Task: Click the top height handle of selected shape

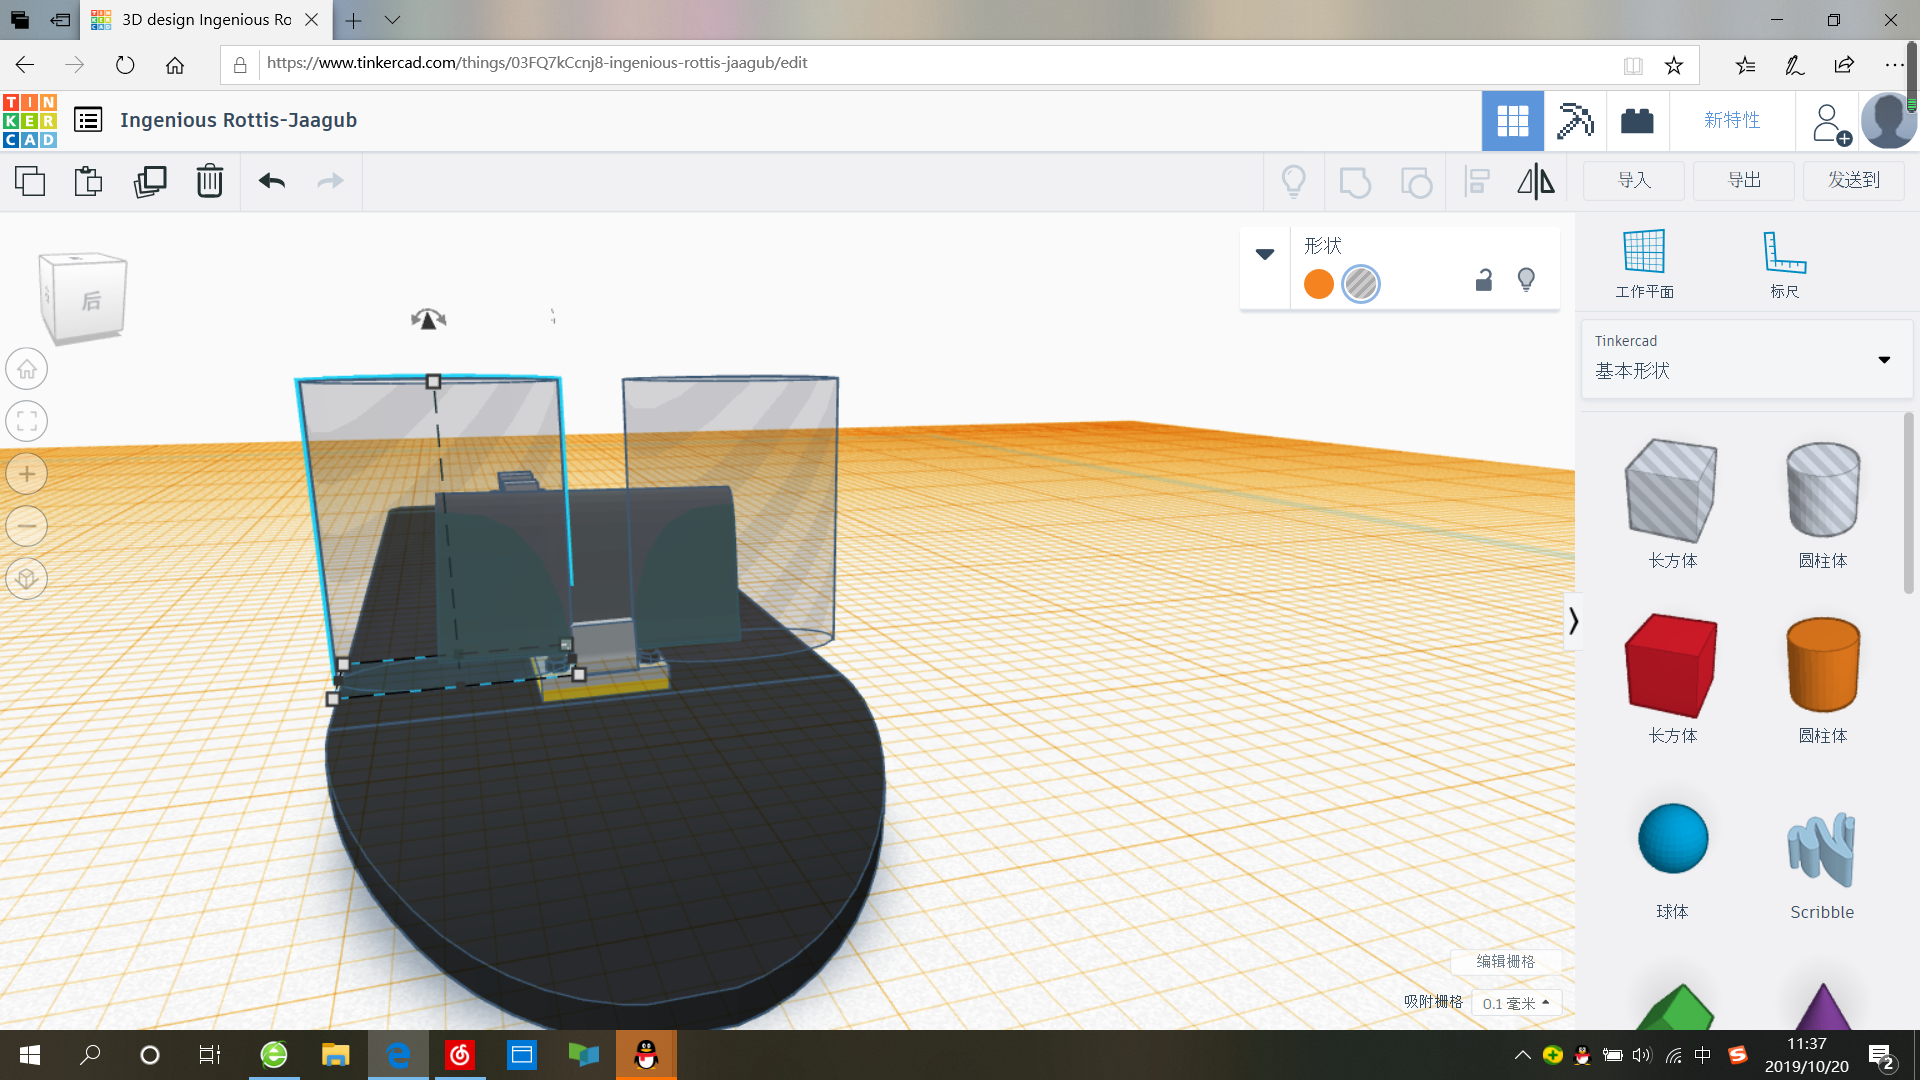Action: point(433,382)
